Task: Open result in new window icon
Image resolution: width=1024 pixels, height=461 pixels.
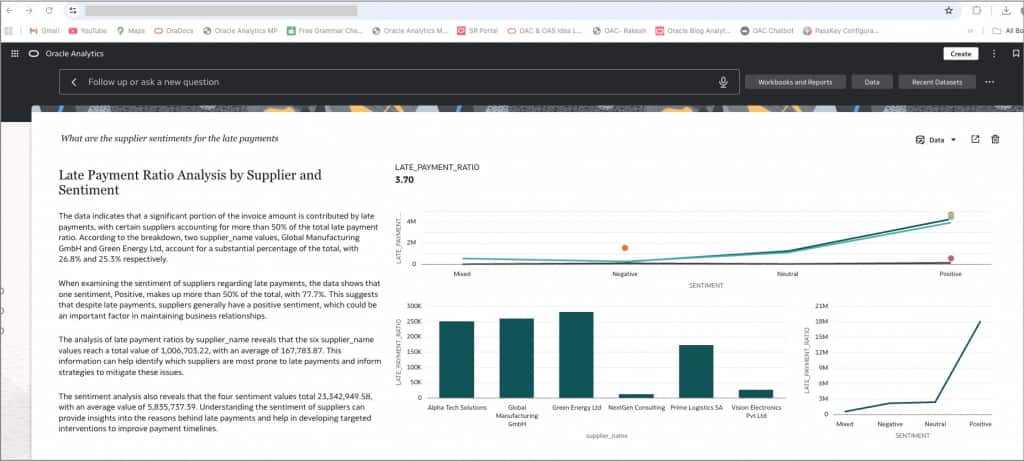Action: (x=975, y=139)
